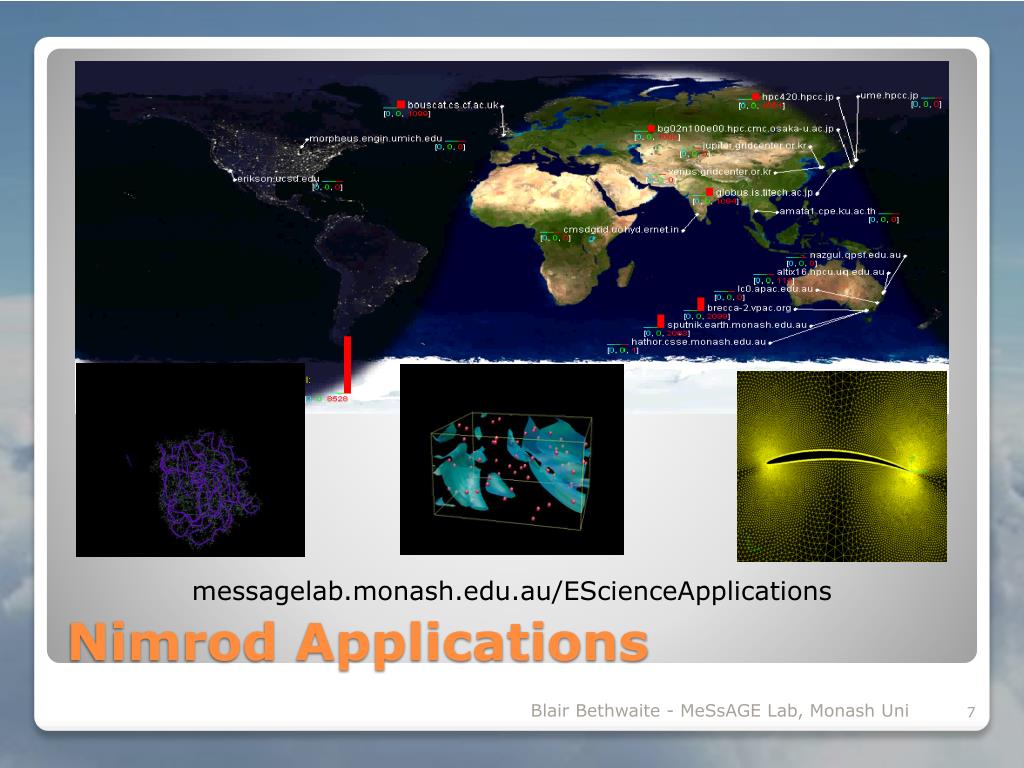Click the counter values under ume.hpcc.jp

click(x=926, y=104)
